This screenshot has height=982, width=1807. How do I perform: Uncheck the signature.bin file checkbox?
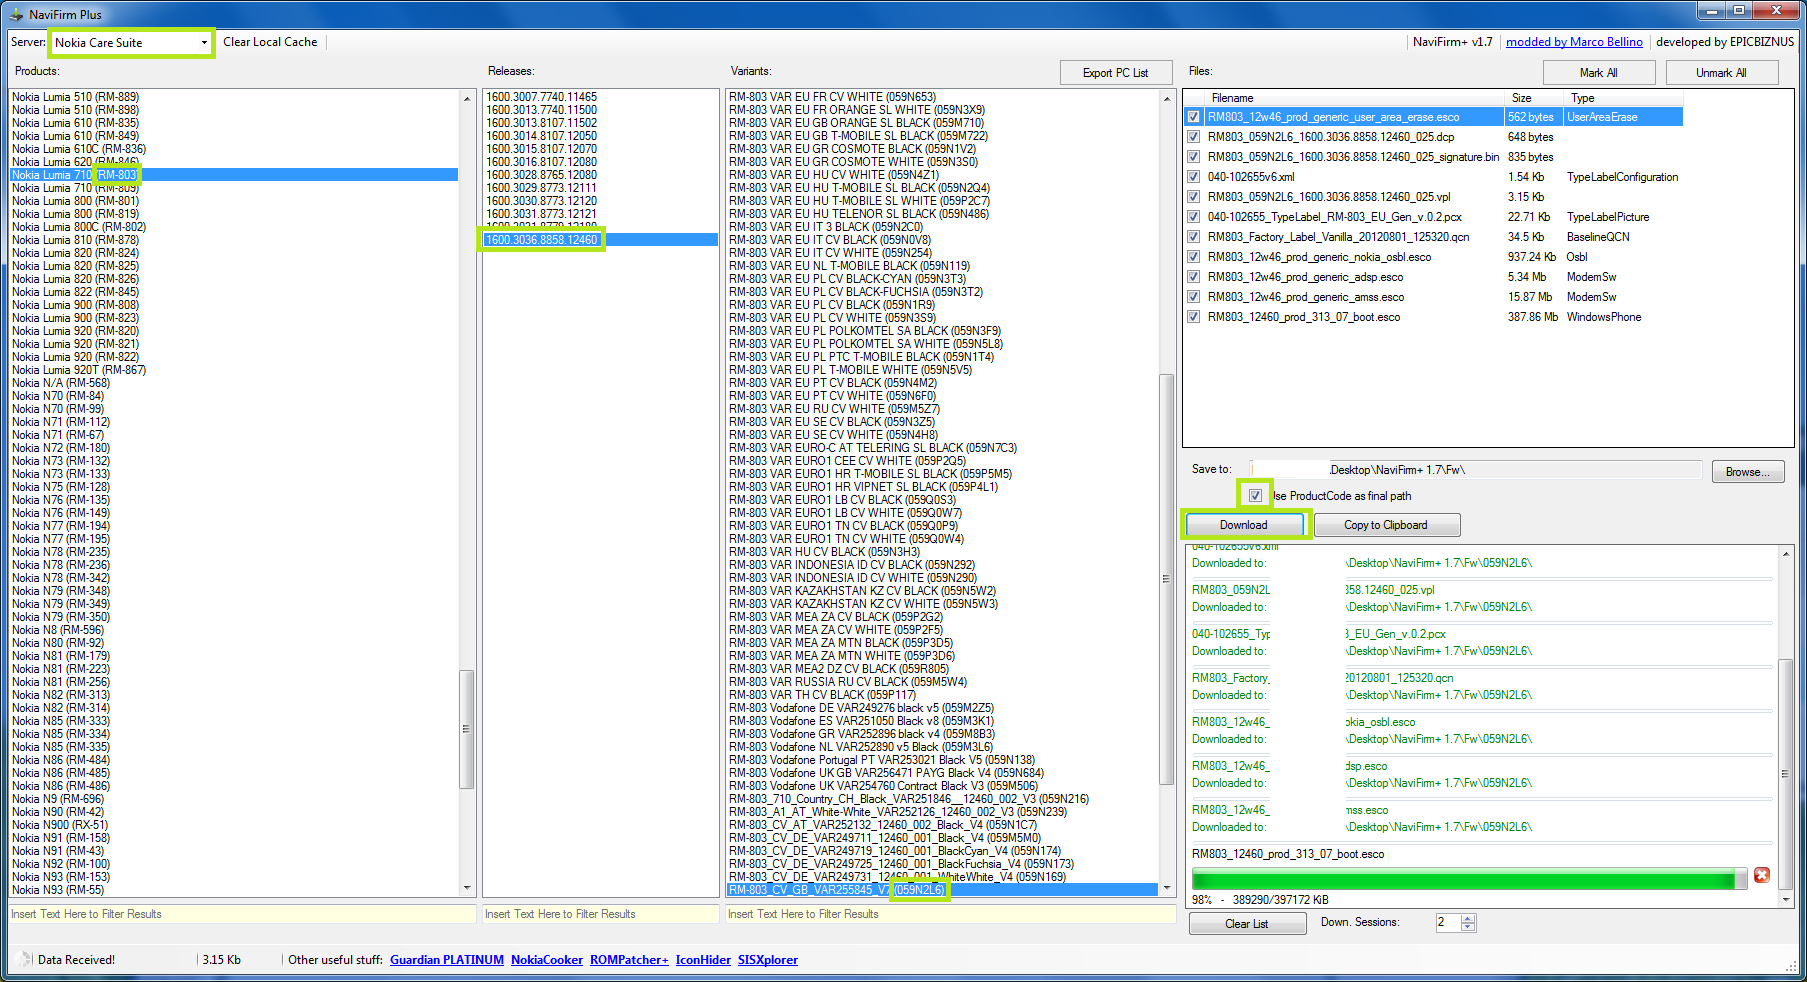(1193, 157)
